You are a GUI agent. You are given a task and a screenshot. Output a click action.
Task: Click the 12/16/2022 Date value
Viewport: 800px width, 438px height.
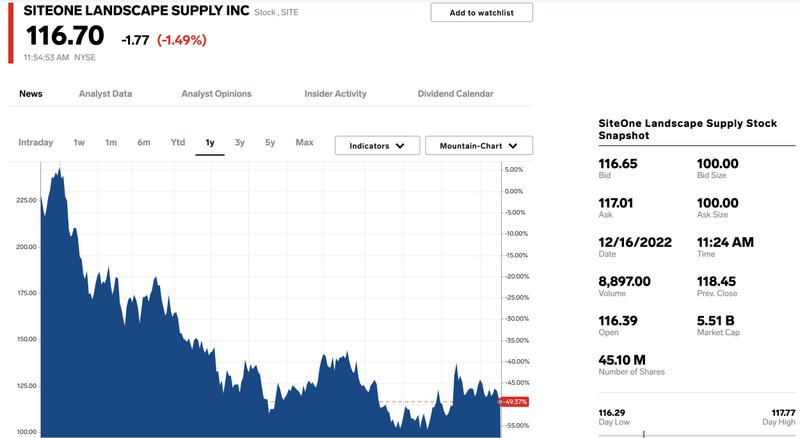(635, 242)
